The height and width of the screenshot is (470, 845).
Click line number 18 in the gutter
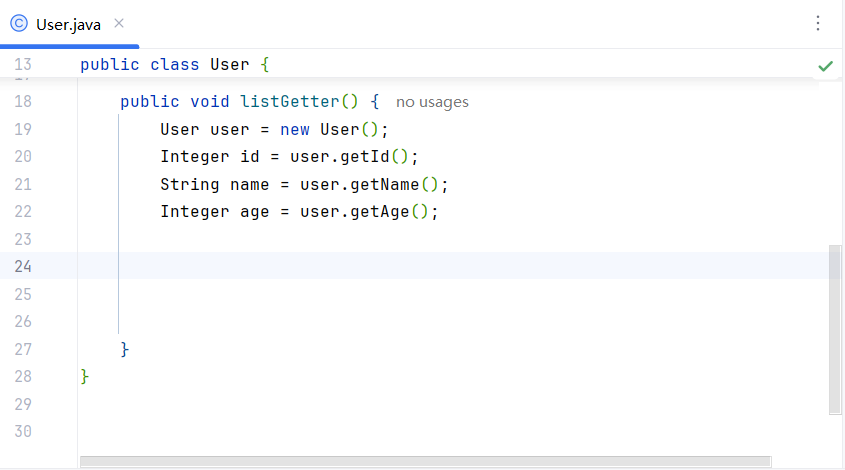pyautogui.click(x=23, y=102)
